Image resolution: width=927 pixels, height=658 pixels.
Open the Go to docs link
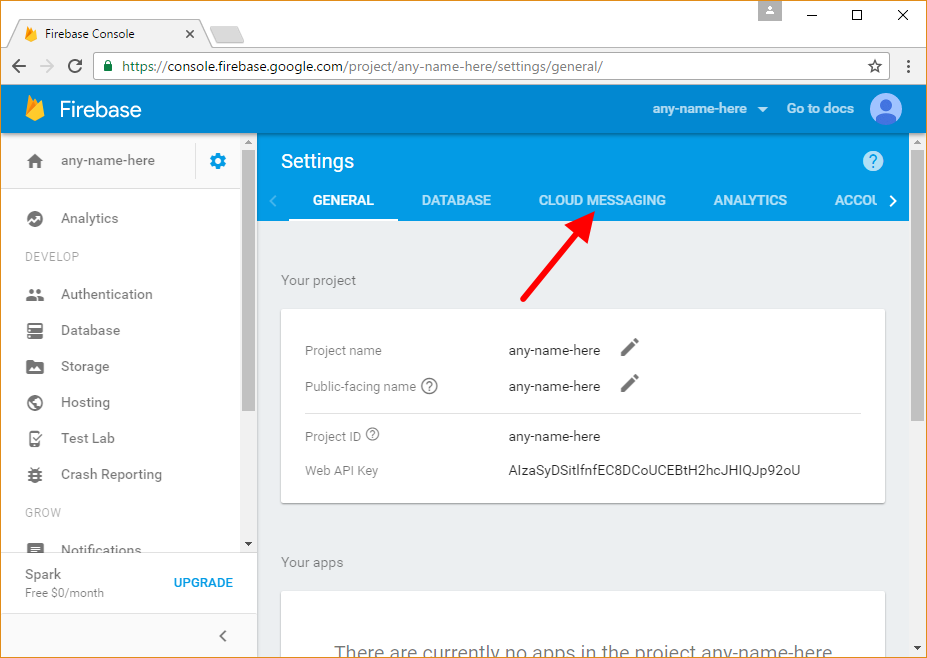[820, 109]
